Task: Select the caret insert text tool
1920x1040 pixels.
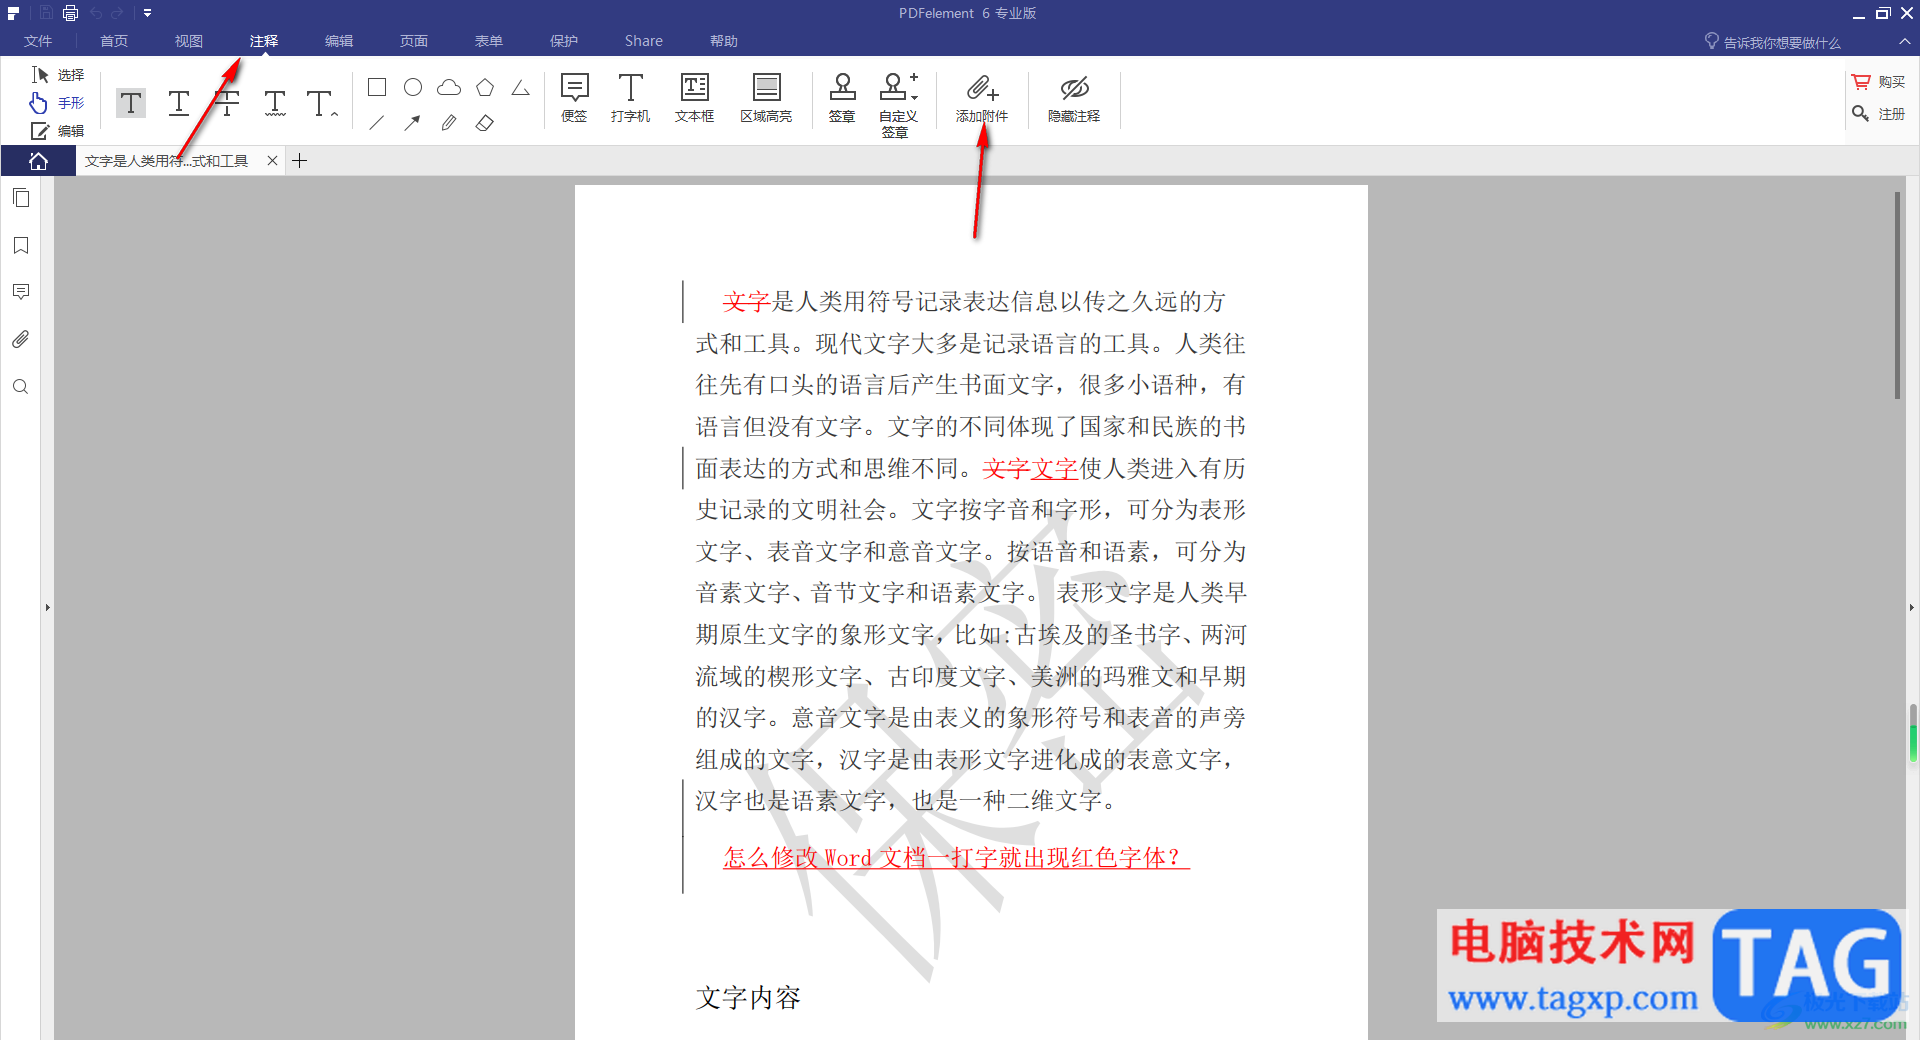Action: point(322,103)
